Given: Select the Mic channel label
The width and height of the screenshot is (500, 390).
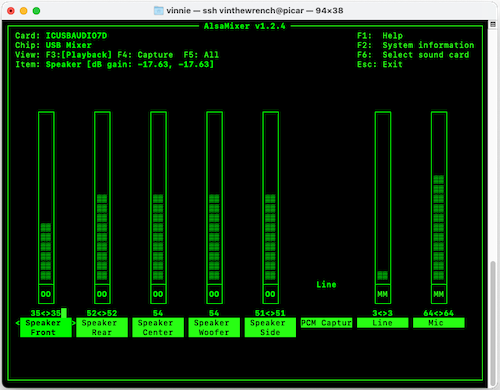Looking at the screenshot, I should (438, 323).
